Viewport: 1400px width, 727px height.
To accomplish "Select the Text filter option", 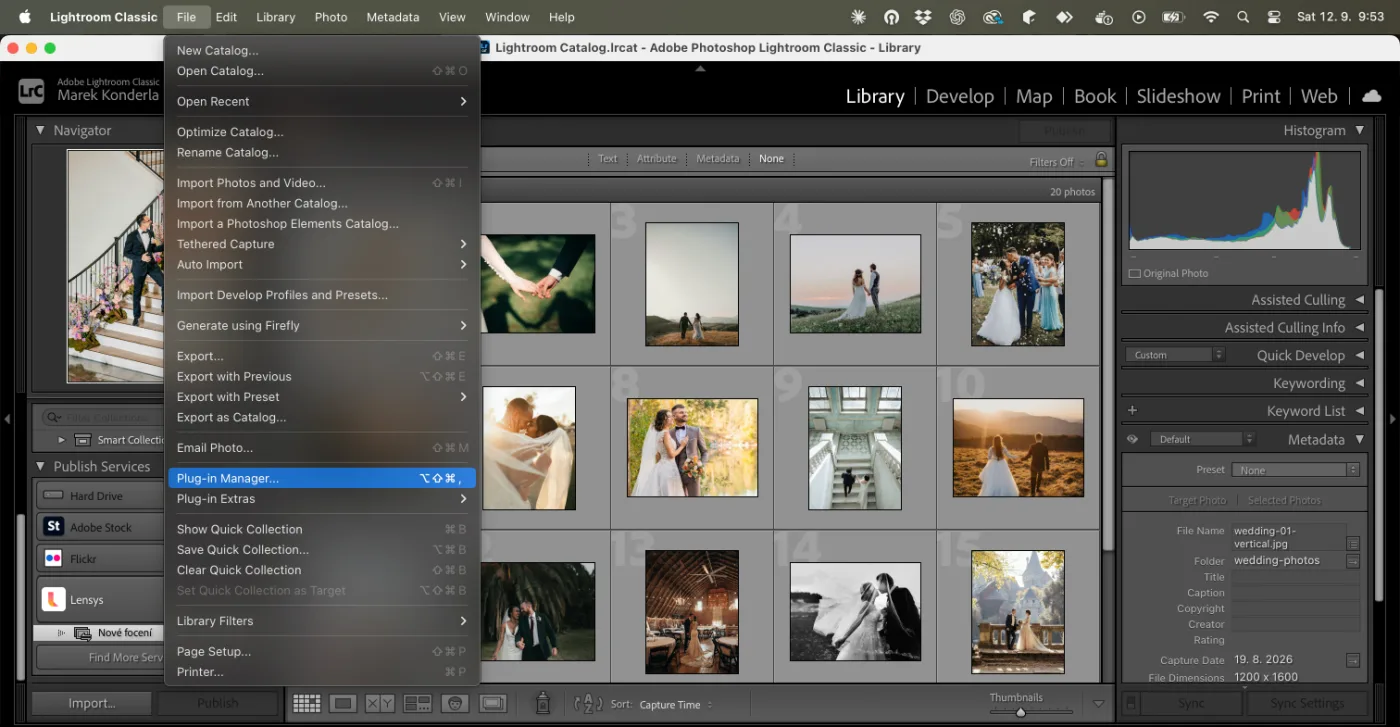I will 608,159.
